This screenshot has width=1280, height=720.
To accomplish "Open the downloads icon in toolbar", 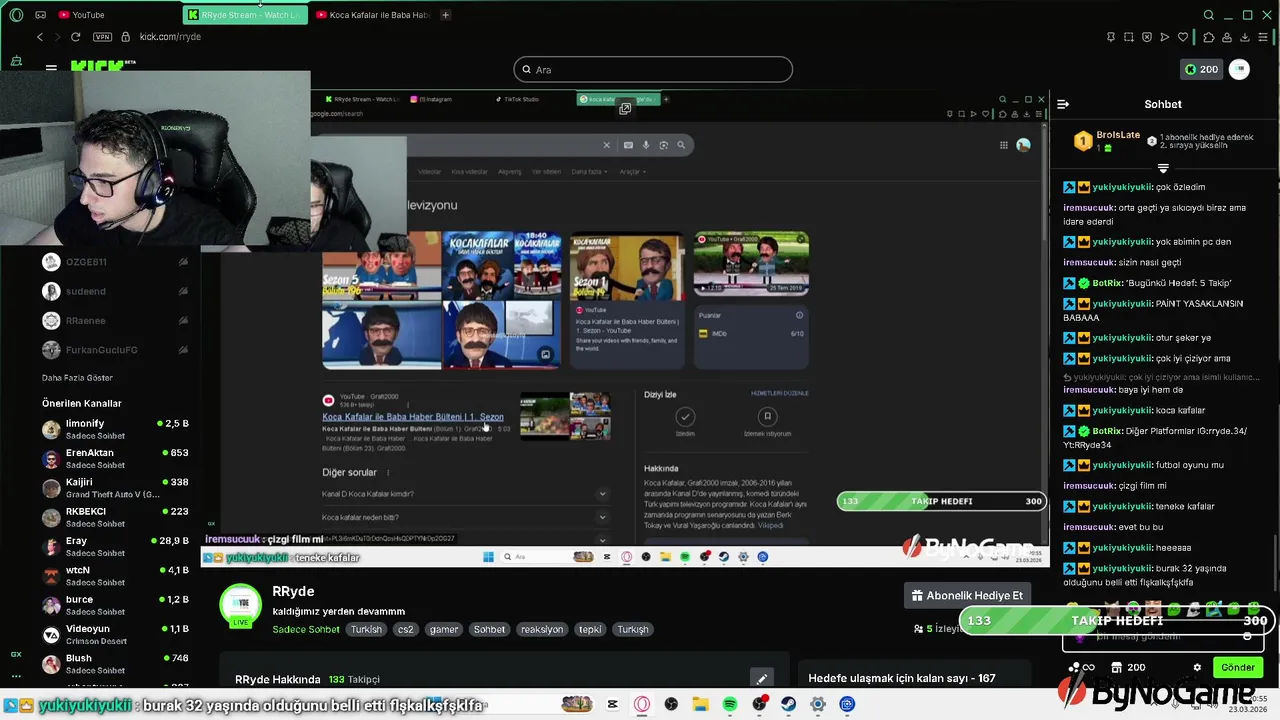I will point(1245,37).
